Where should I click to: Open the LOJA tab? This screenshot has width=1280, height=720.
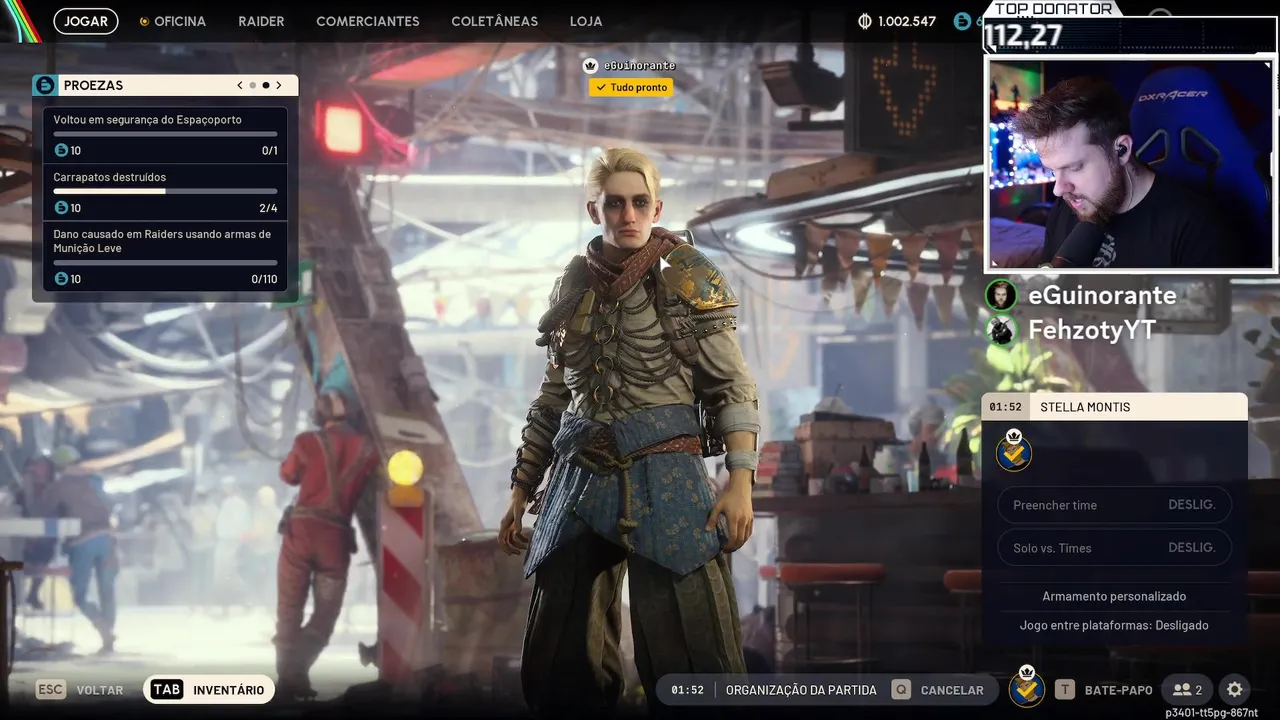[x=586, y=21]
